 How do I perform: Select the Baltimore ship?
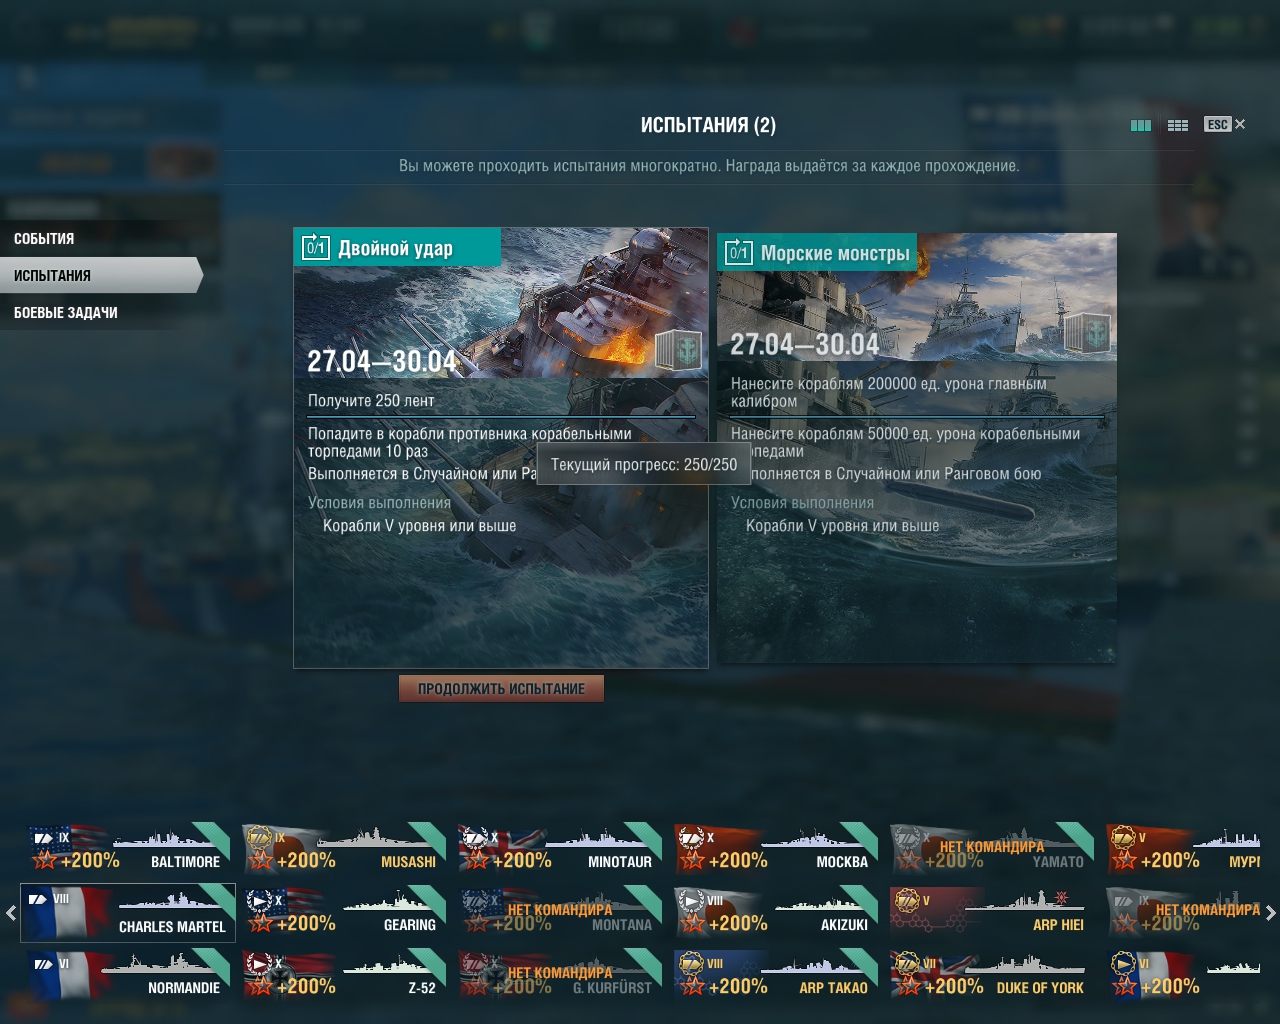[128, 848]
